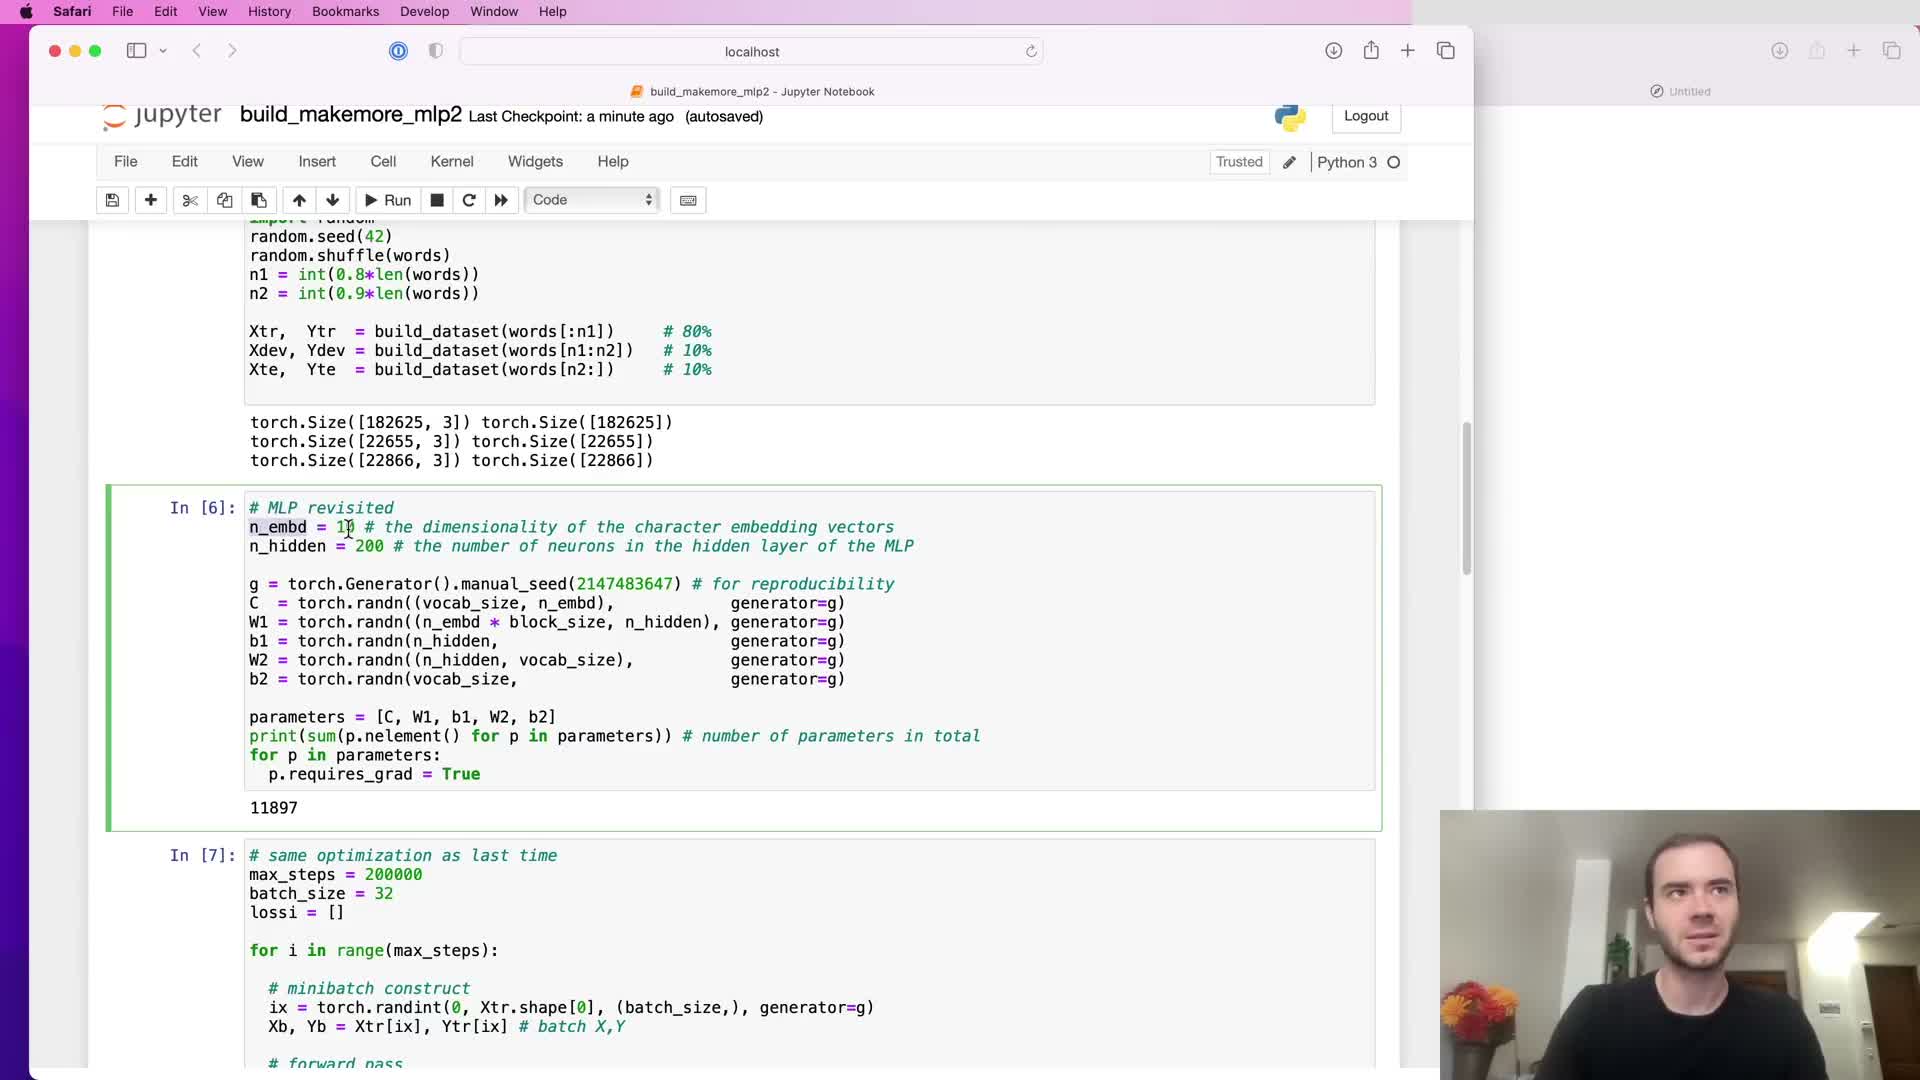Paste cells below icon
The height and width of the screenshot is (1080, 1920).
tap(259, 200)
